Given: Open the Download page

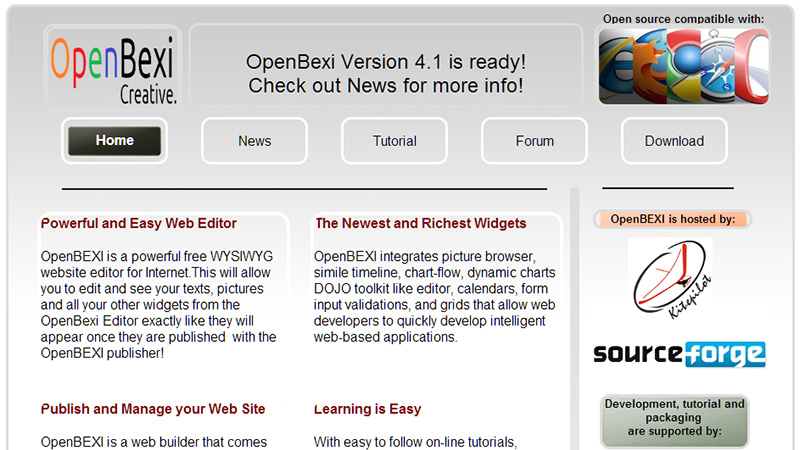Looking at the screenshot, I should [x=674, y=141].
